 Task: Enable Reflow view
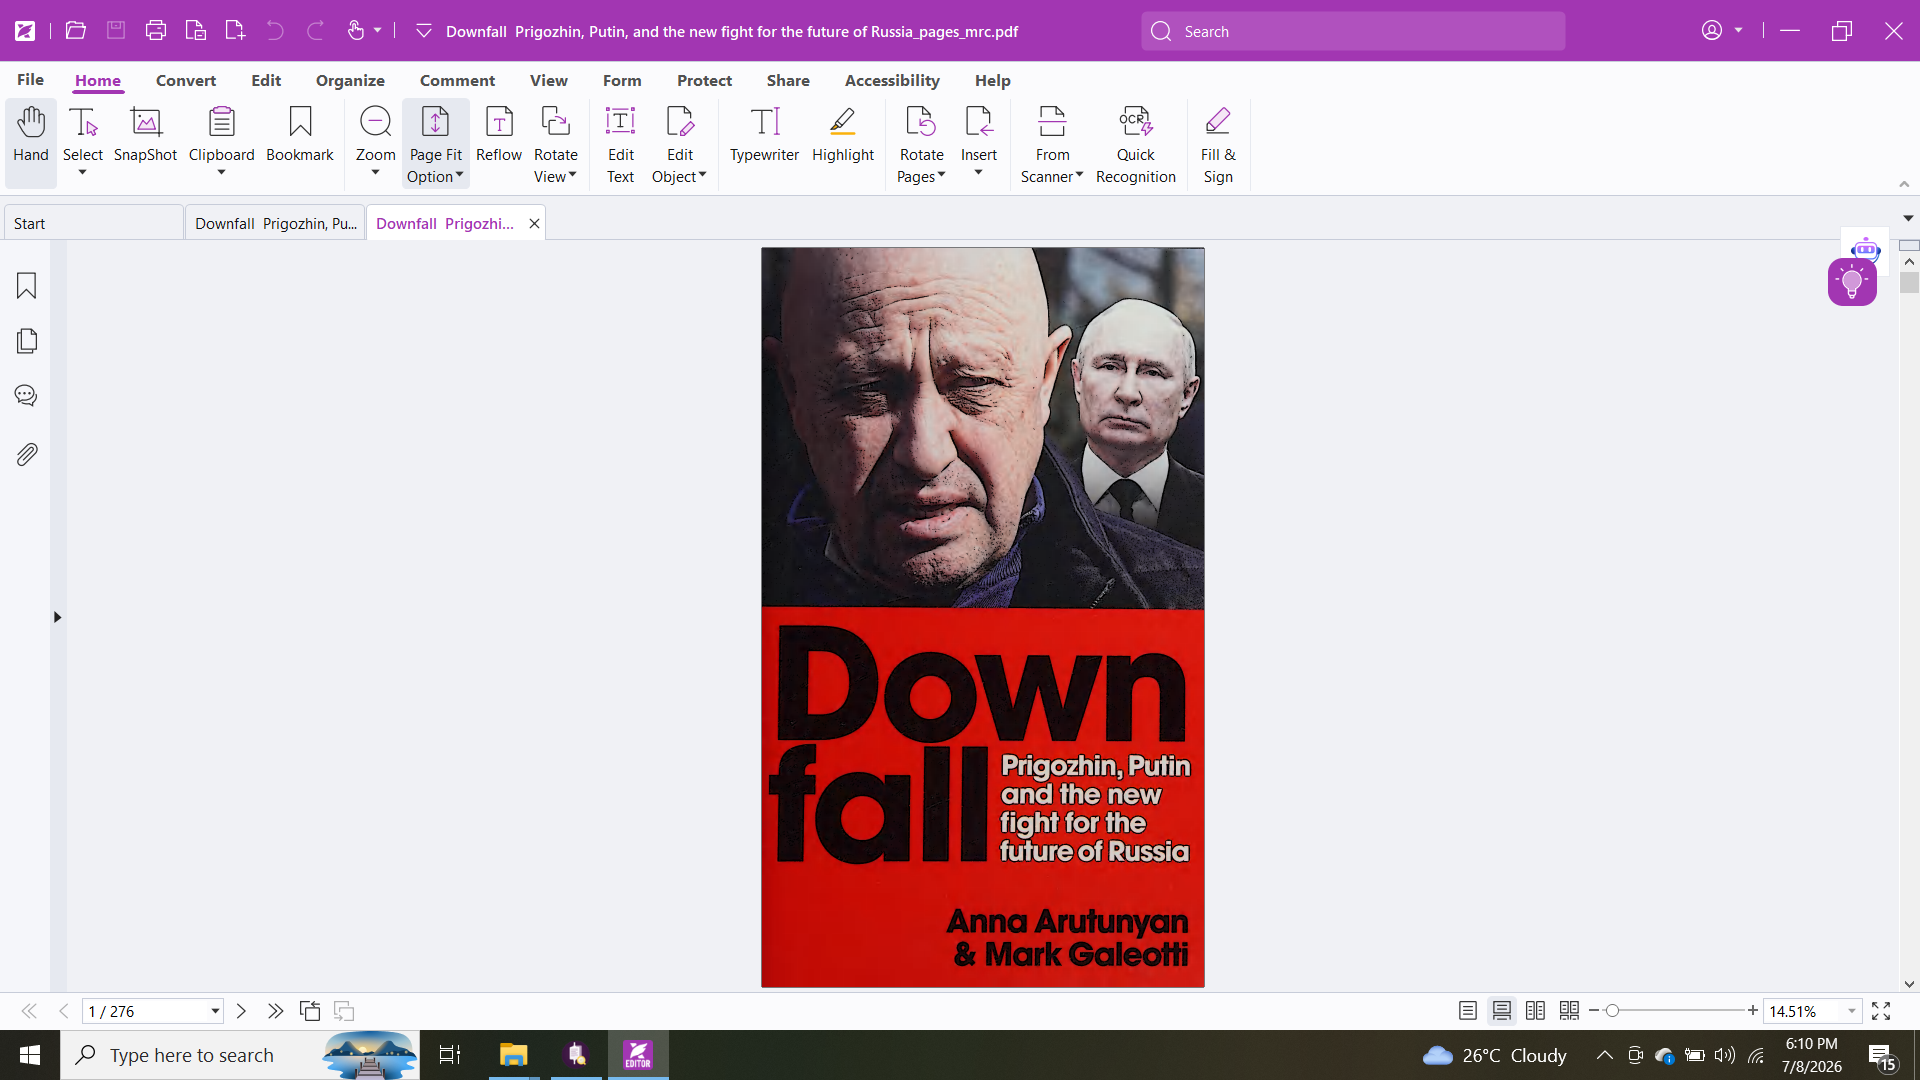coord(499,135)
